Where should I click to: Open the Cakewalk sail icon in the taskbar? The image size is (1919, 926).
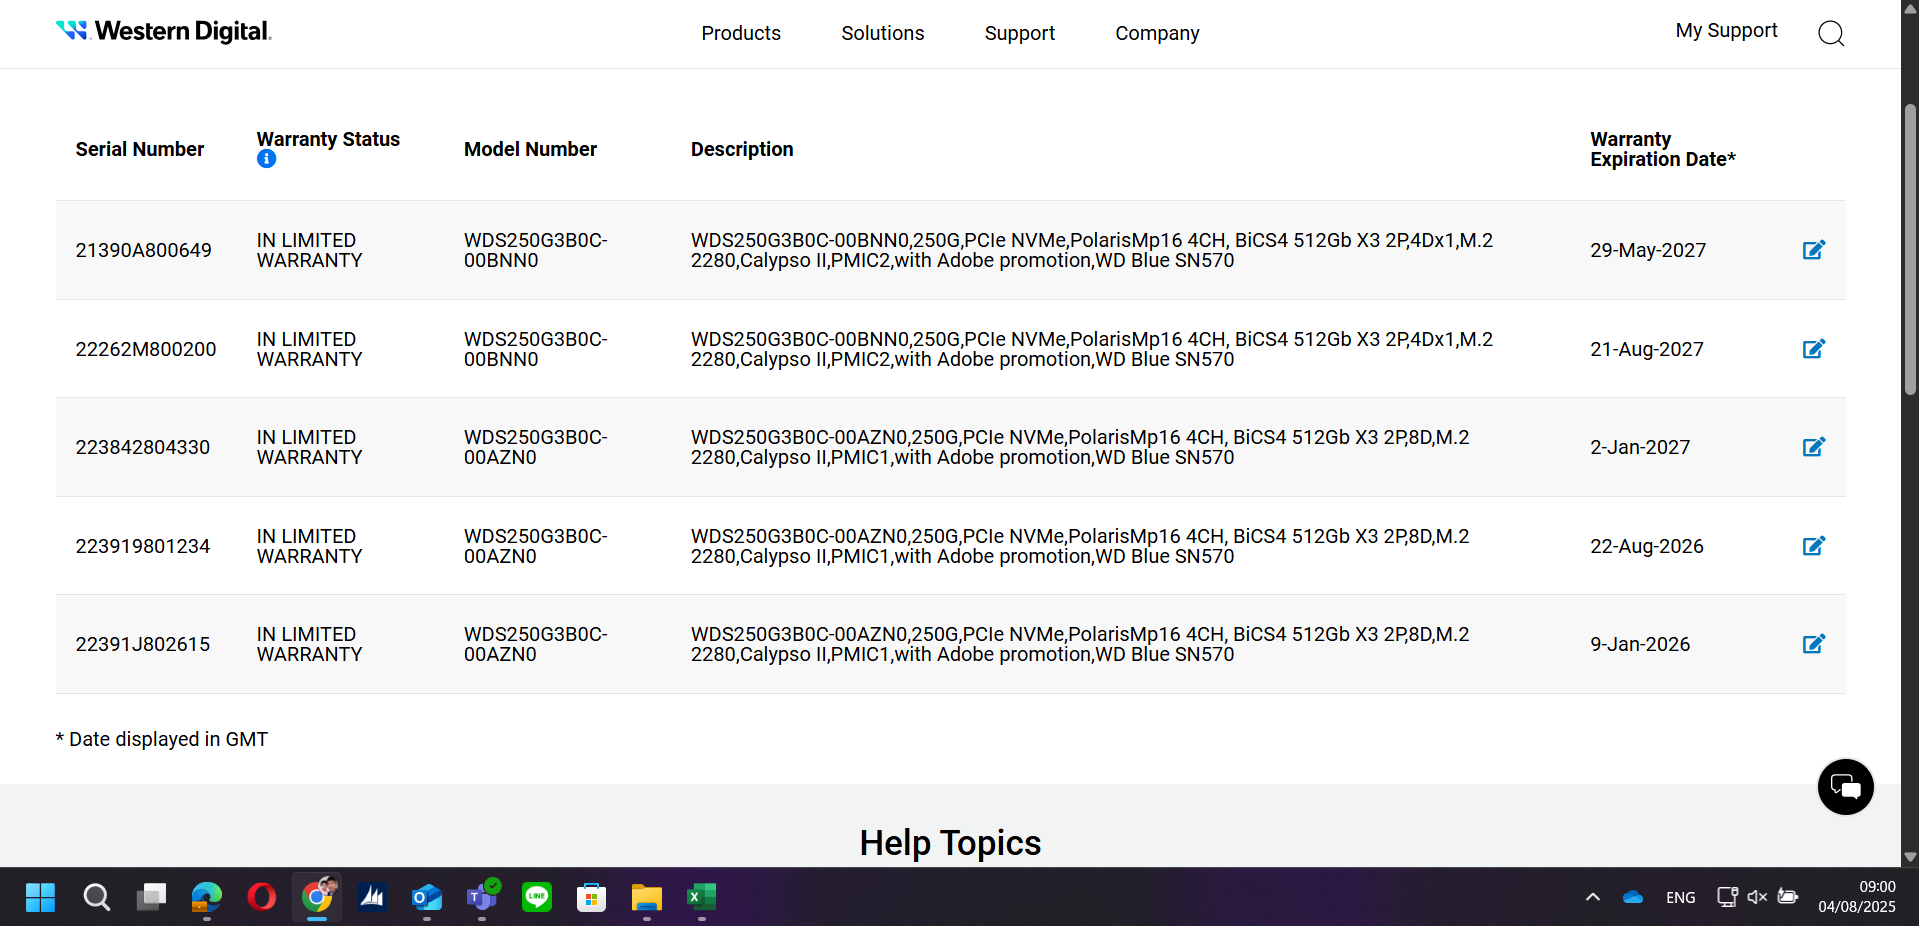tap(372, 897)
